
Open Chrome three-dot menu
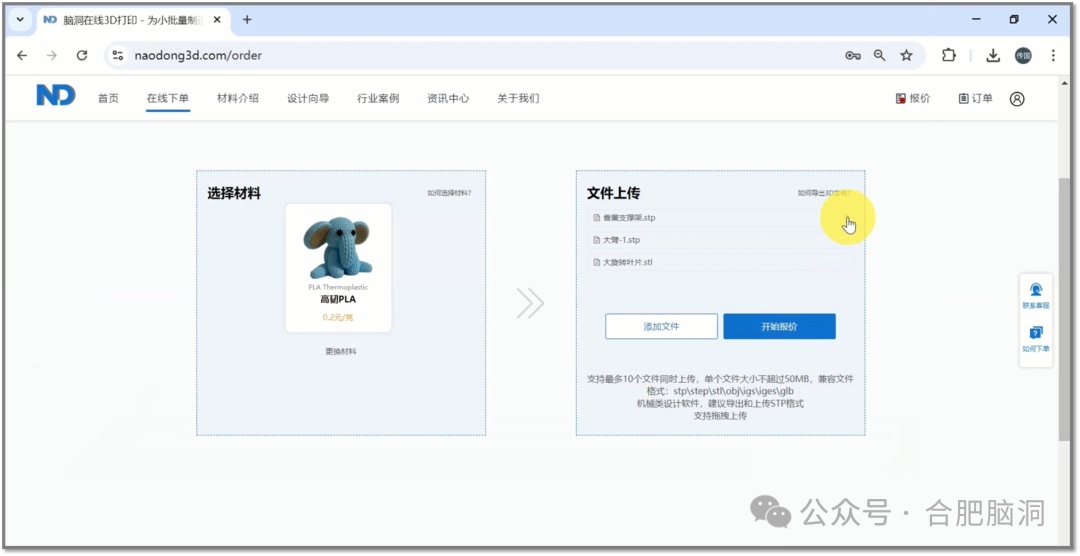coord(1053,56)
